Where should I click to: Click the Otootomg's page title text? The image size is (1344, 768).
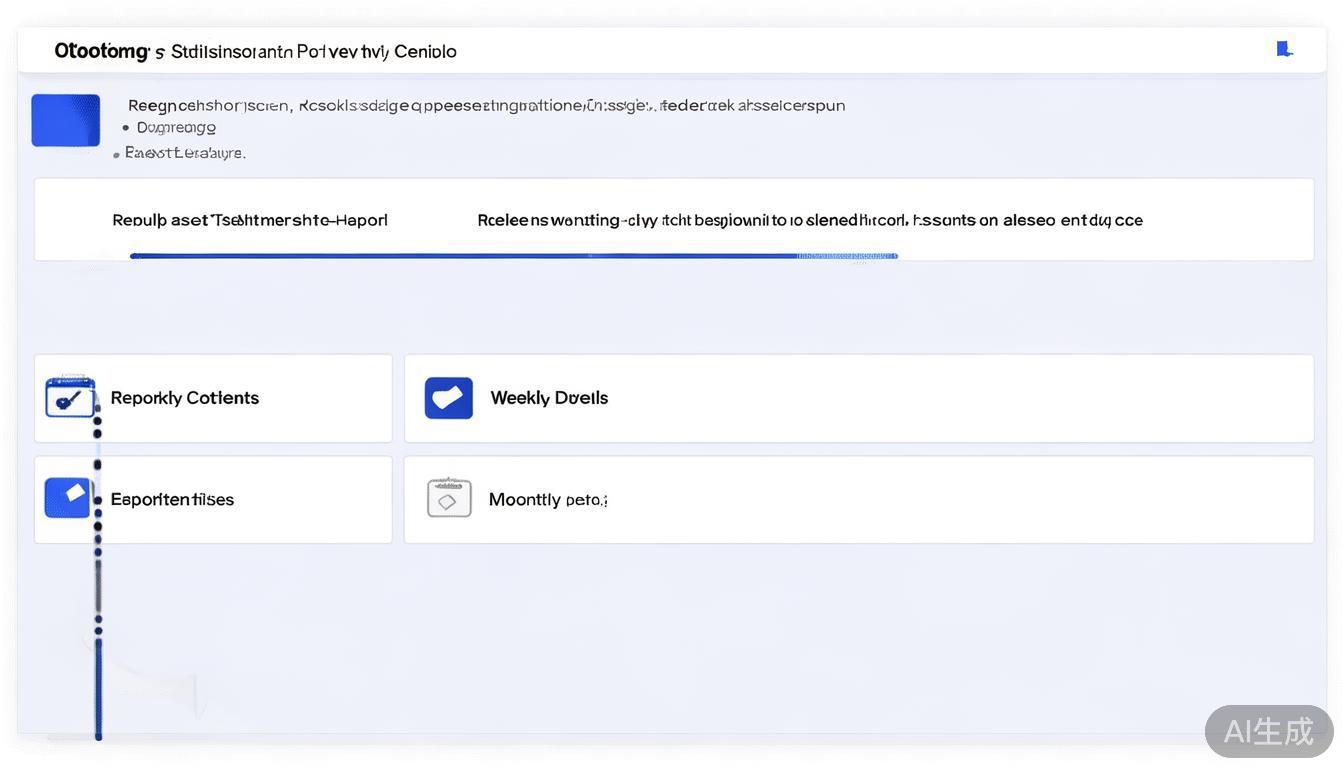pyautogui.click(x=255, y=51)
